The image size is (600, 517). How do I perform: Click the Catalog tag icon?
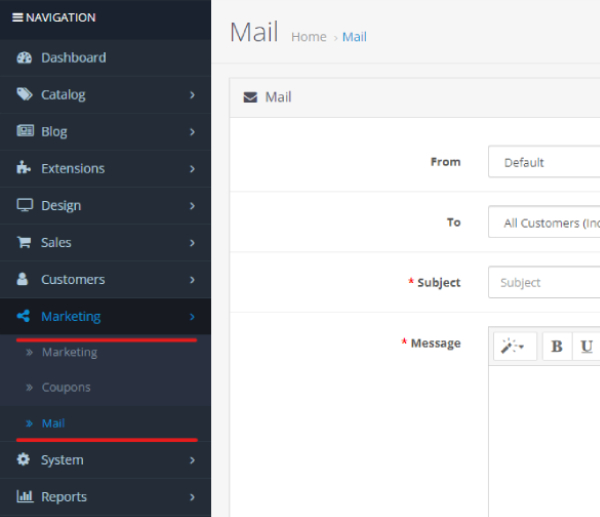click(24, 94)
